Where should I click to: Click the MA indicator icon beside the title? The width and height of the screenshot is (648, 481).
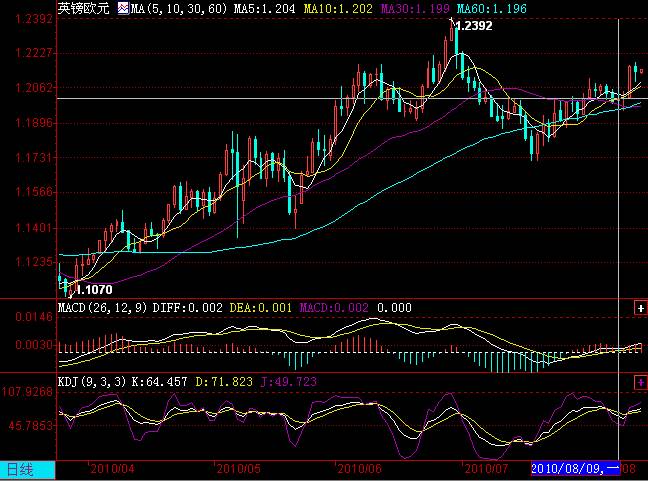point(123,8)
